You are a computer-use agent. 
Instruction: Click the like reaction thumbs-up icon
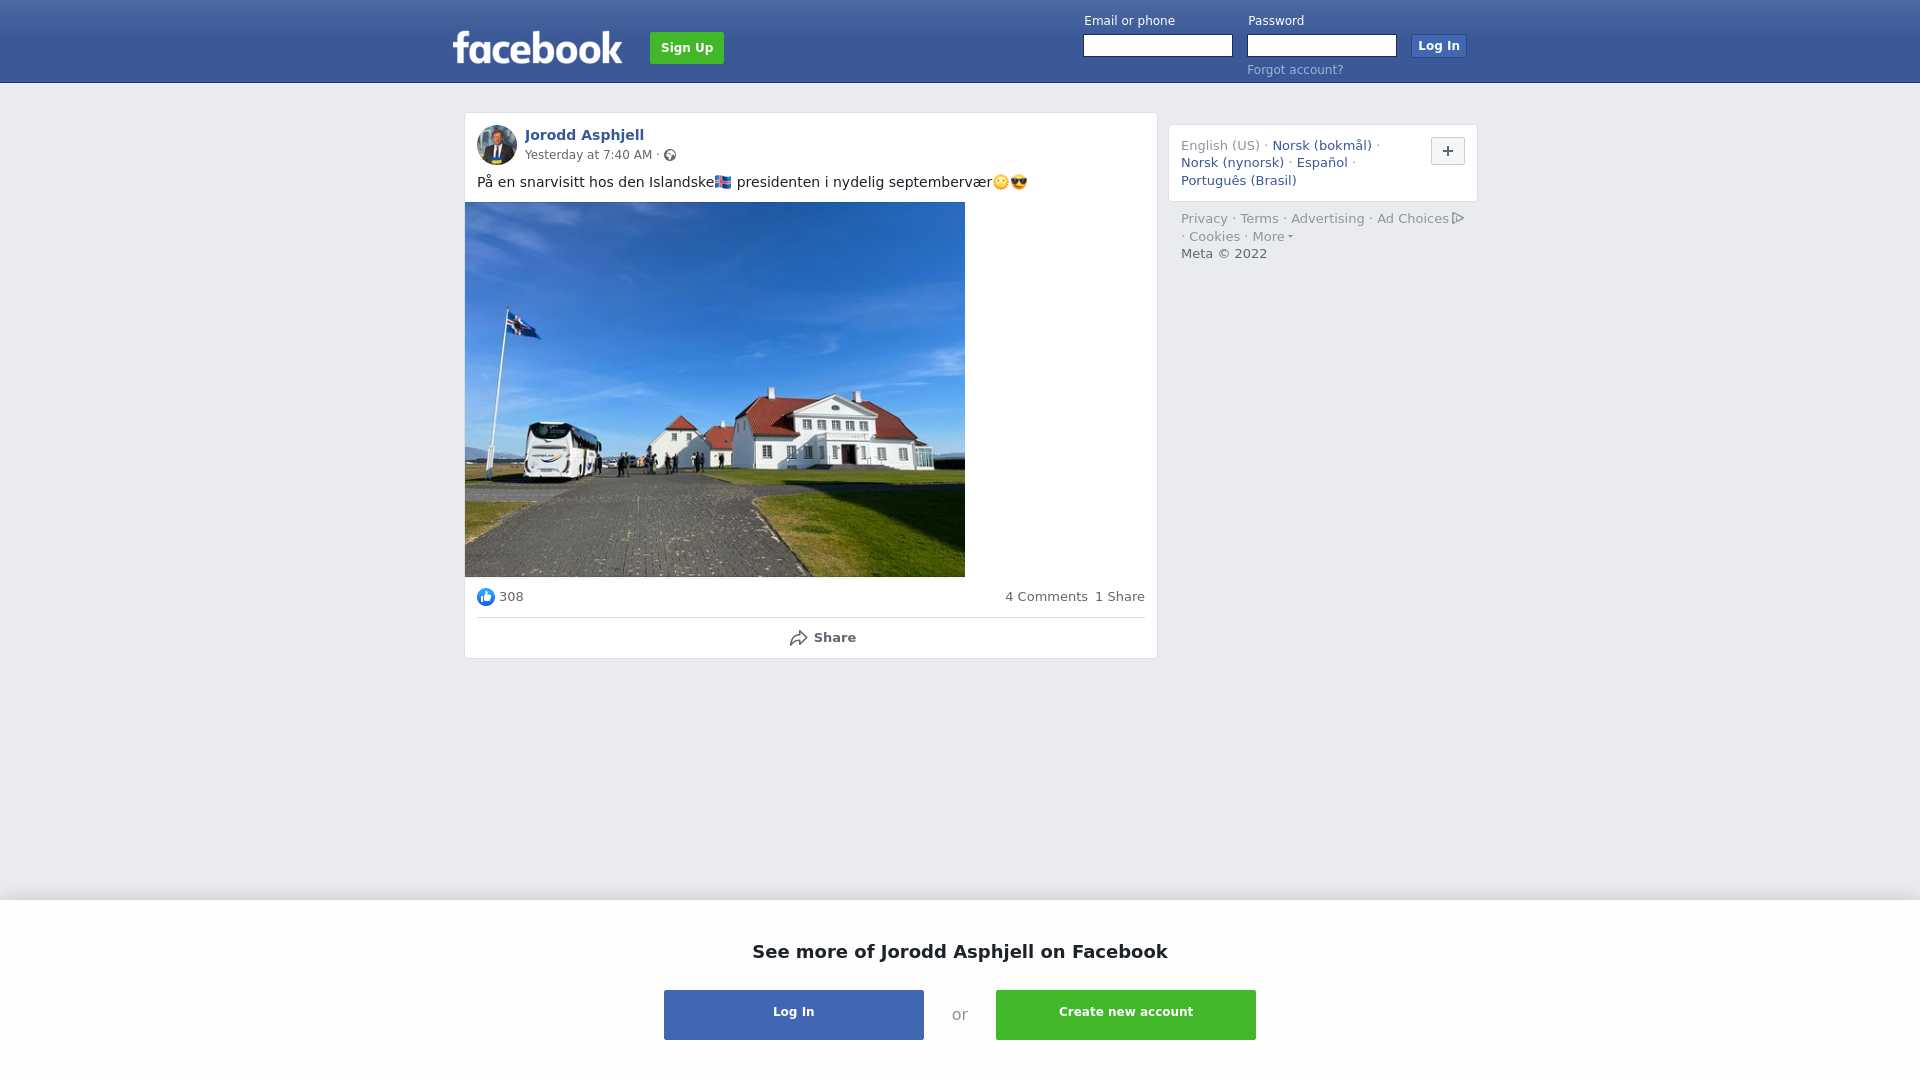(x=486, y=597)
